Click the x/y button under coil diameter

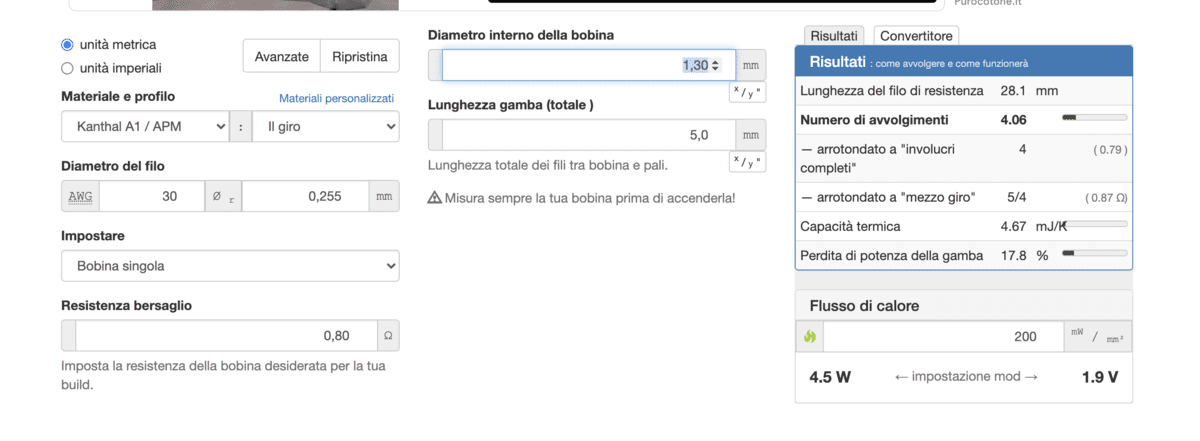point(747,92)
